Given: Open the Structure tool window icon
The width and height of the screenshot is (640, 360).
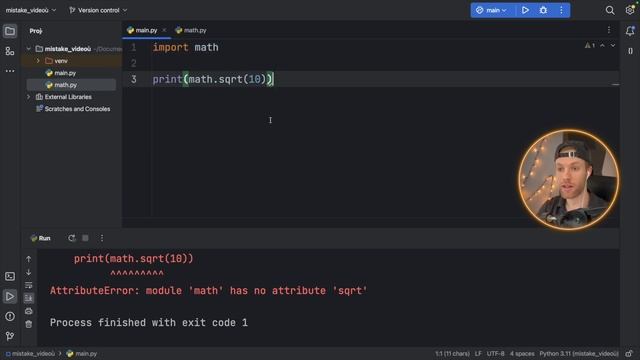Looking at the screenshot, I should click(x=10, y=51).
